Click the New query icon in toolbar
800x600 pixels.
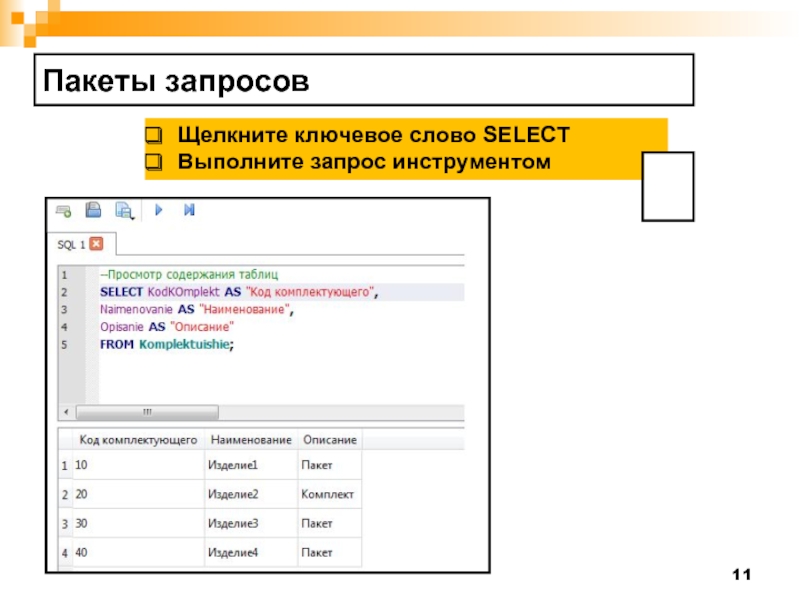(64, 211)
